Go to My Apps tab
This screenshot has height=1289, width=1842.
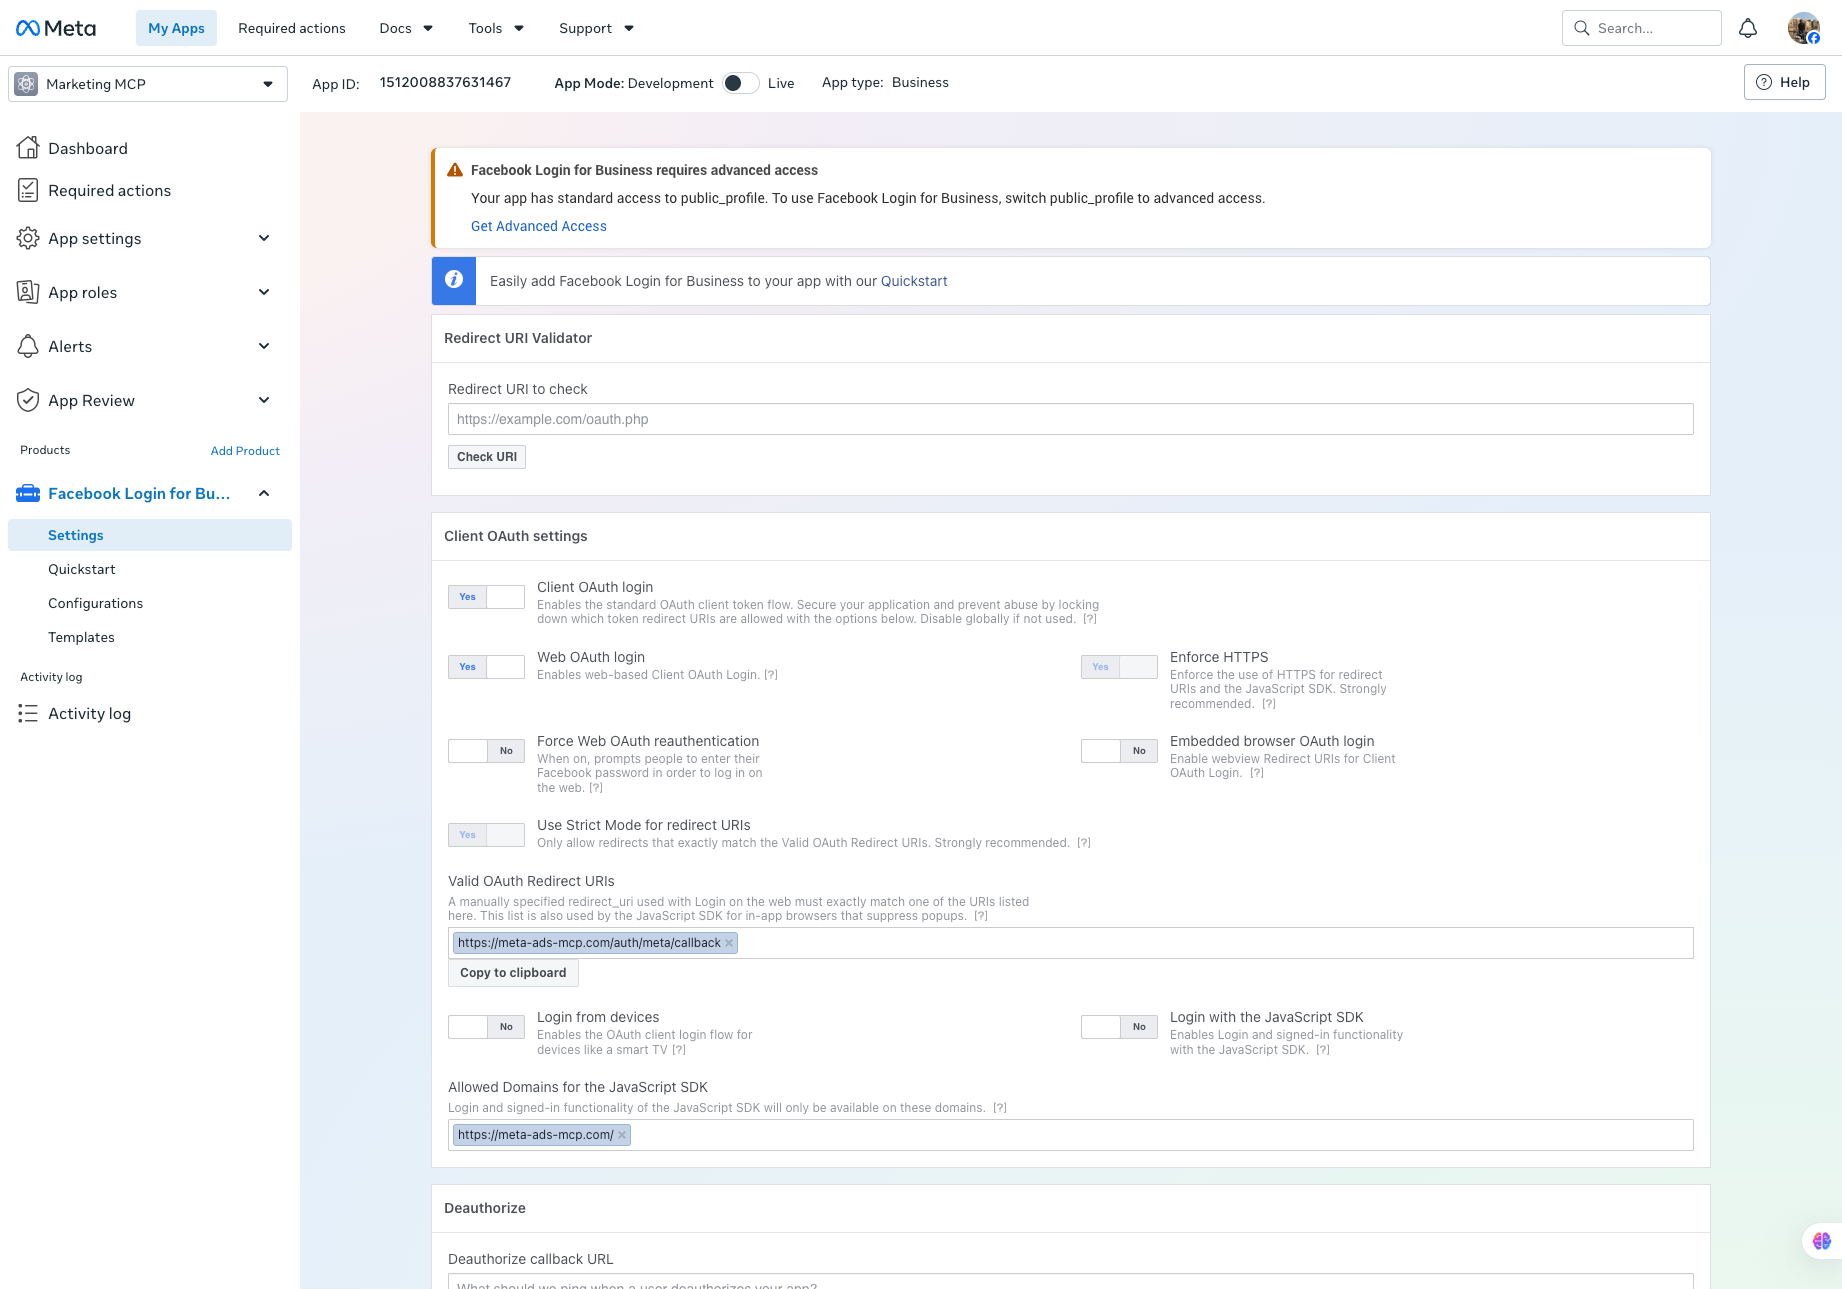tap(176, 28)
